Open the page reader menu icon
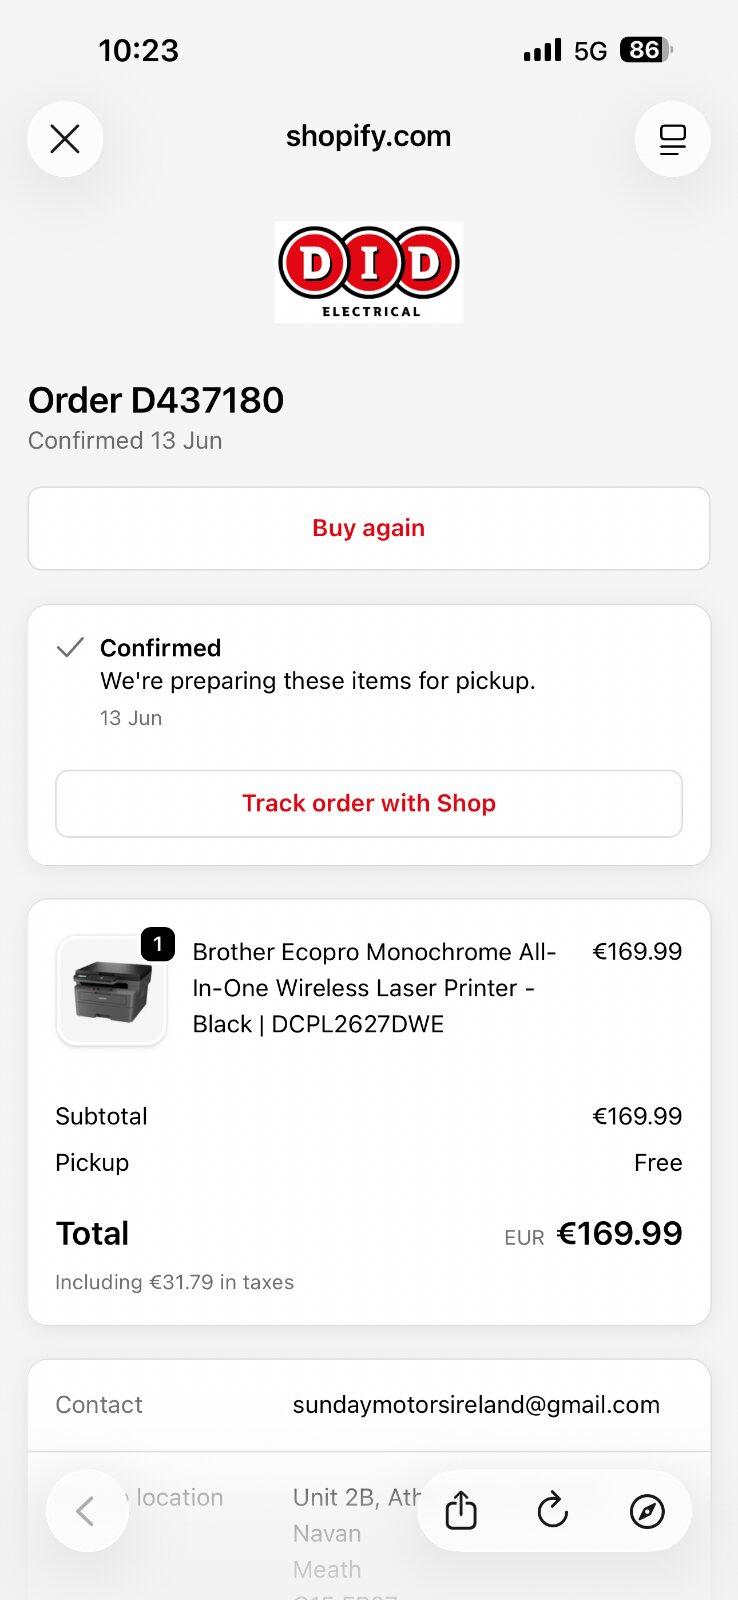 pos(673,139)
